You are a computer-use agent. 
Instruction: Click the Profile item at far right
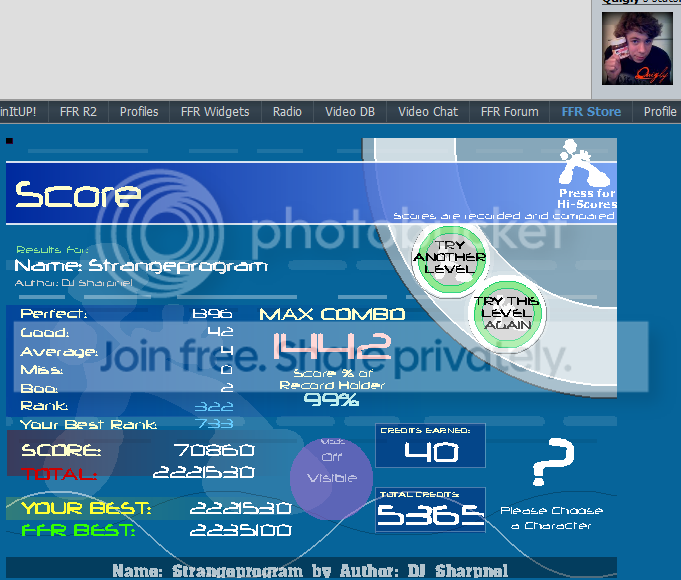click(660, 112)
